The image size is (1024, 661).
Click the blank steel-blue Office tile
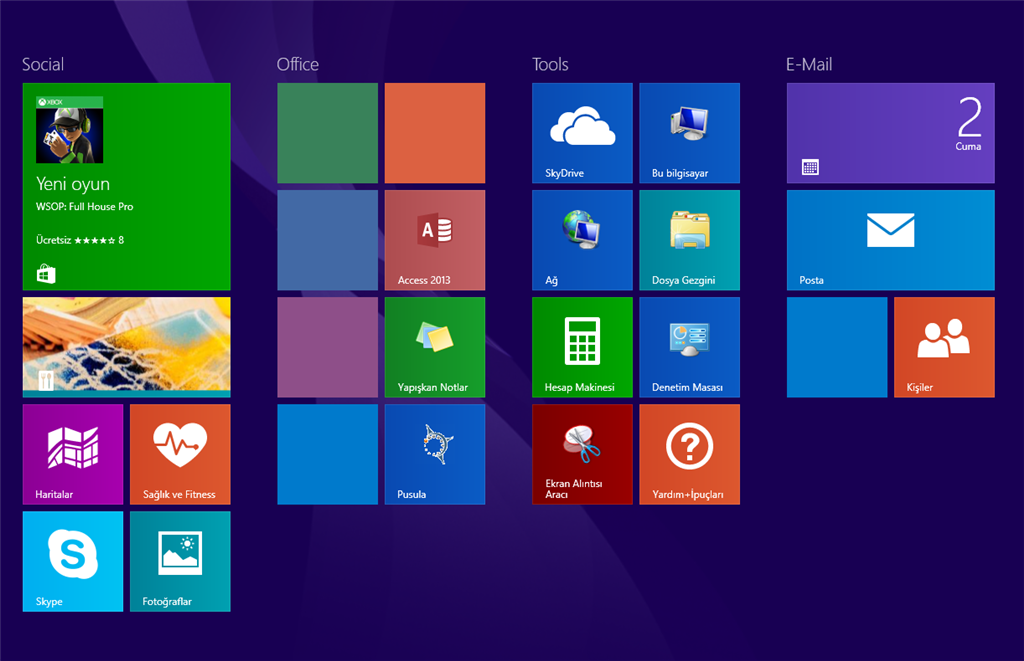327,240
